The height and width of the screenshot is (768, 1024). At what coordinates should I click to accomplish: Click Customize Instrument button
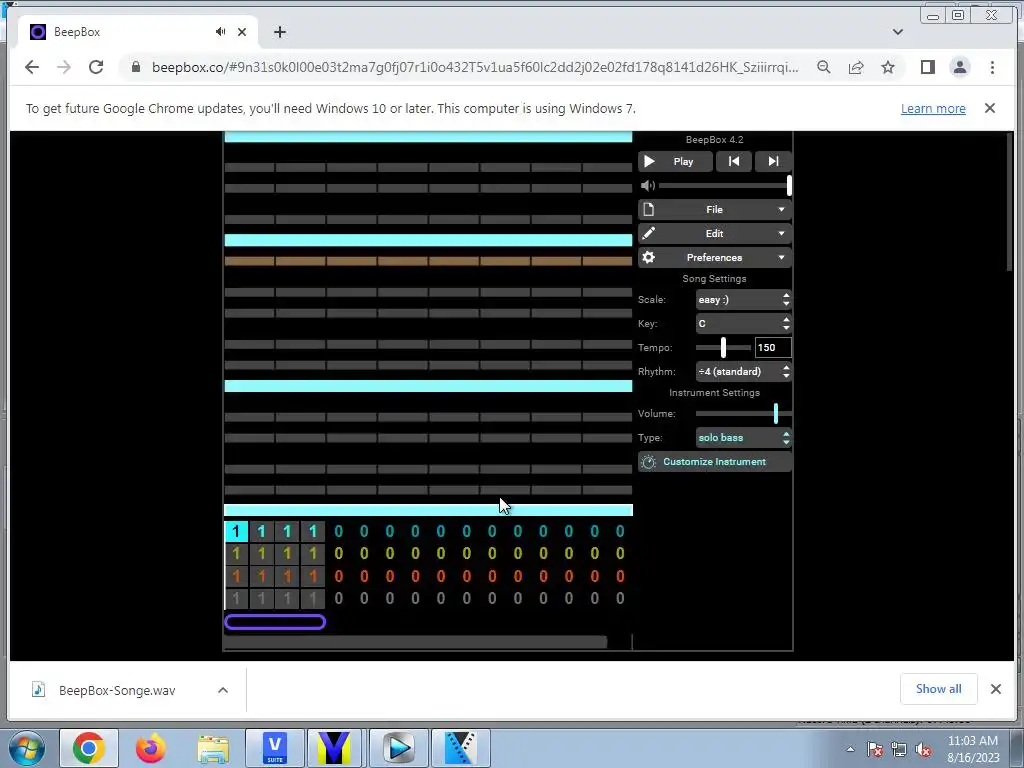tap(714, 462)
